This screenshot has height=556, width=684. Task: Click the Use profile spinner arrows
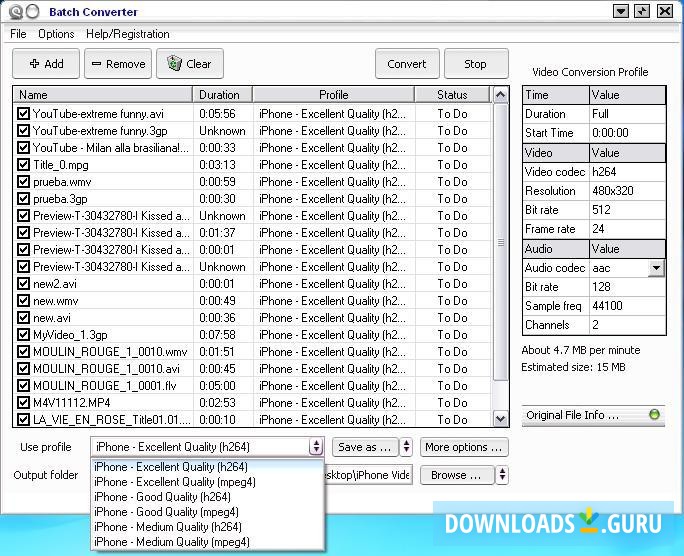point(316,447)
